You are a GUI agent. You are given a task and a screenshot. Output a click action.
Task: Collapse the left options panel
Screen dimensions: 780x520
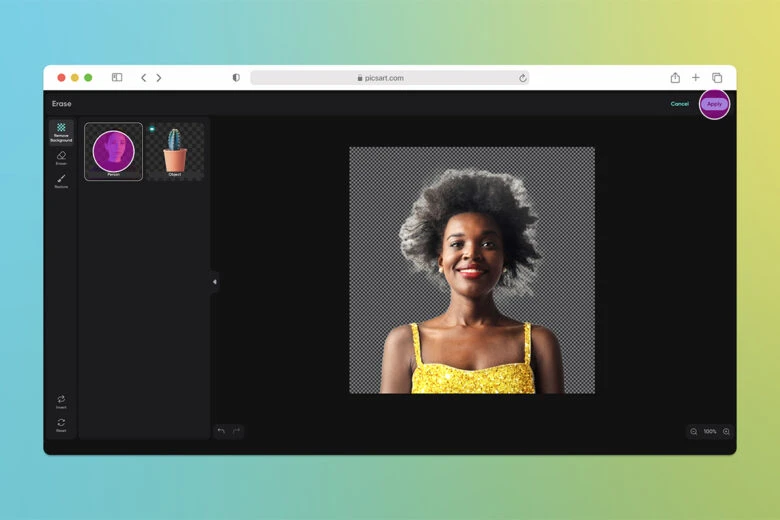point(214,282)
